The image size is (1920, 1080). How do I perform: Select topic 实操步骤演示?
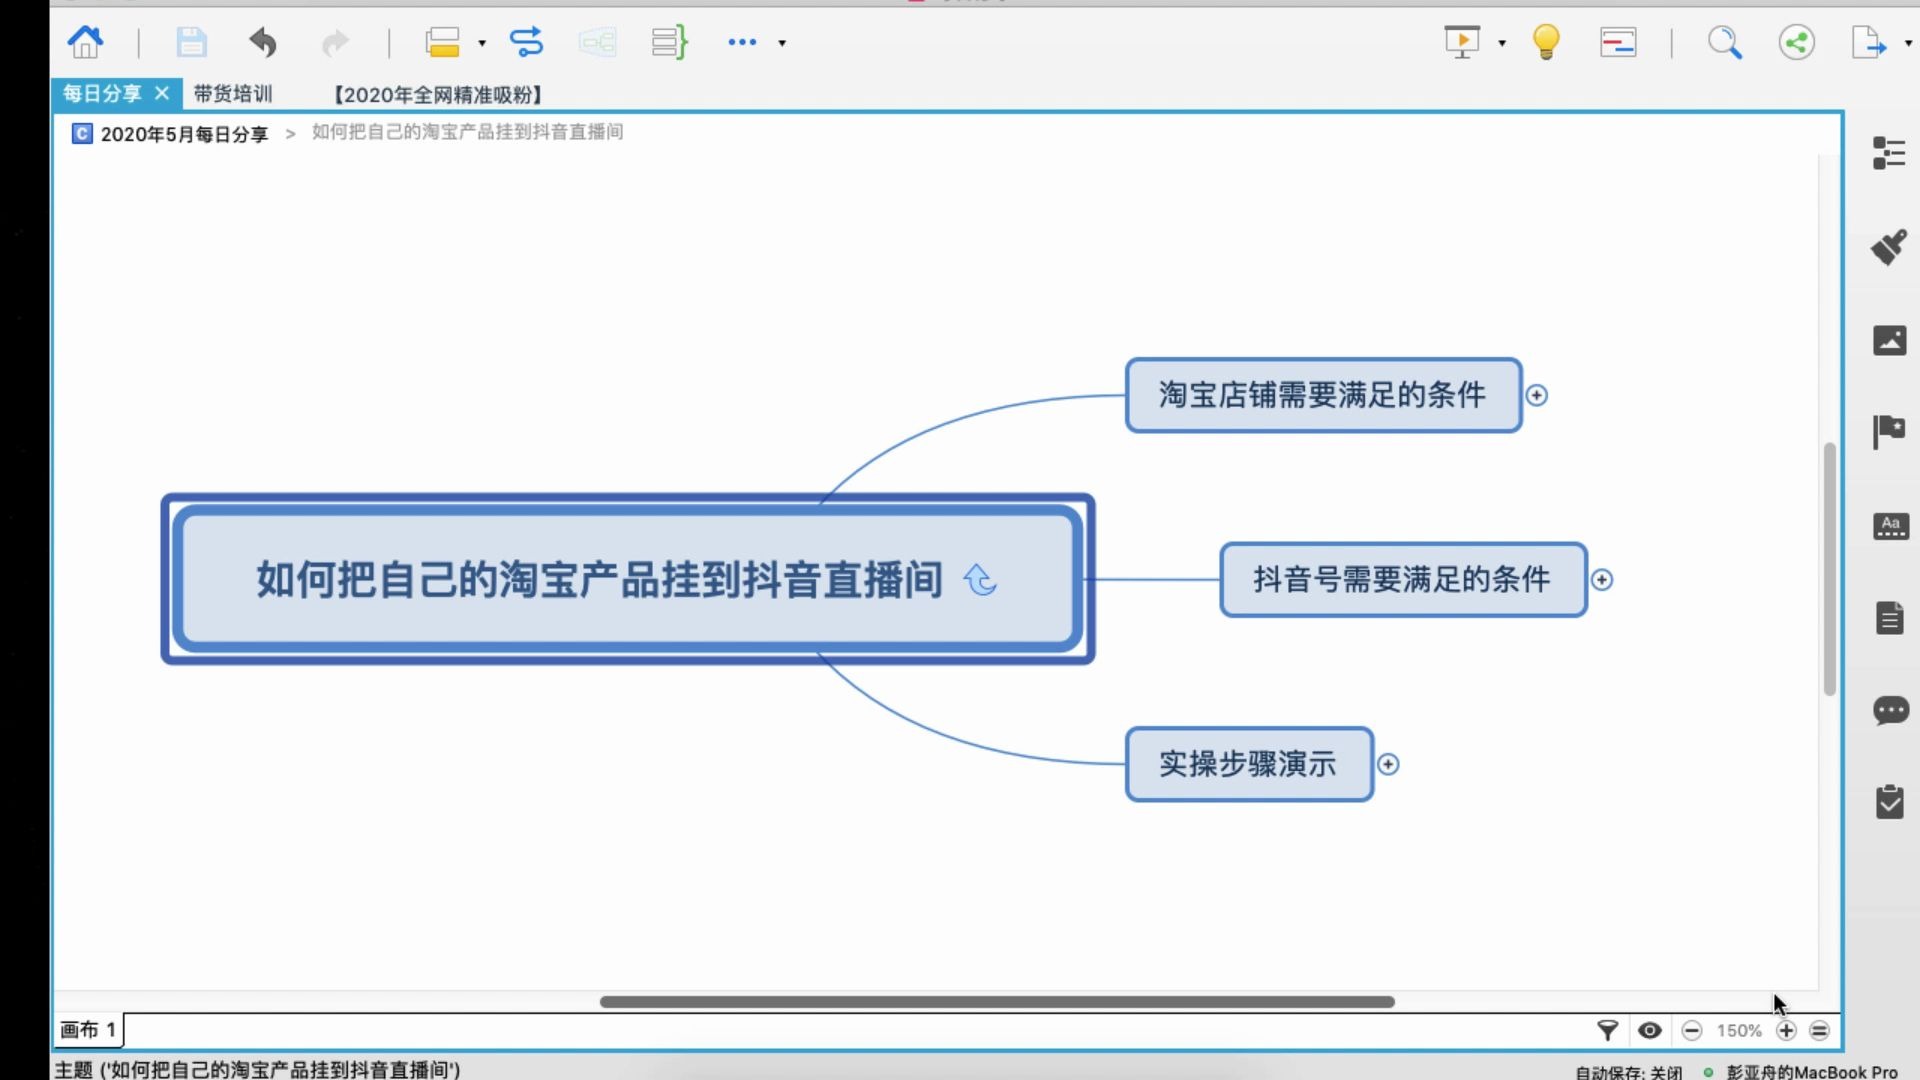tap(1249, 764)
